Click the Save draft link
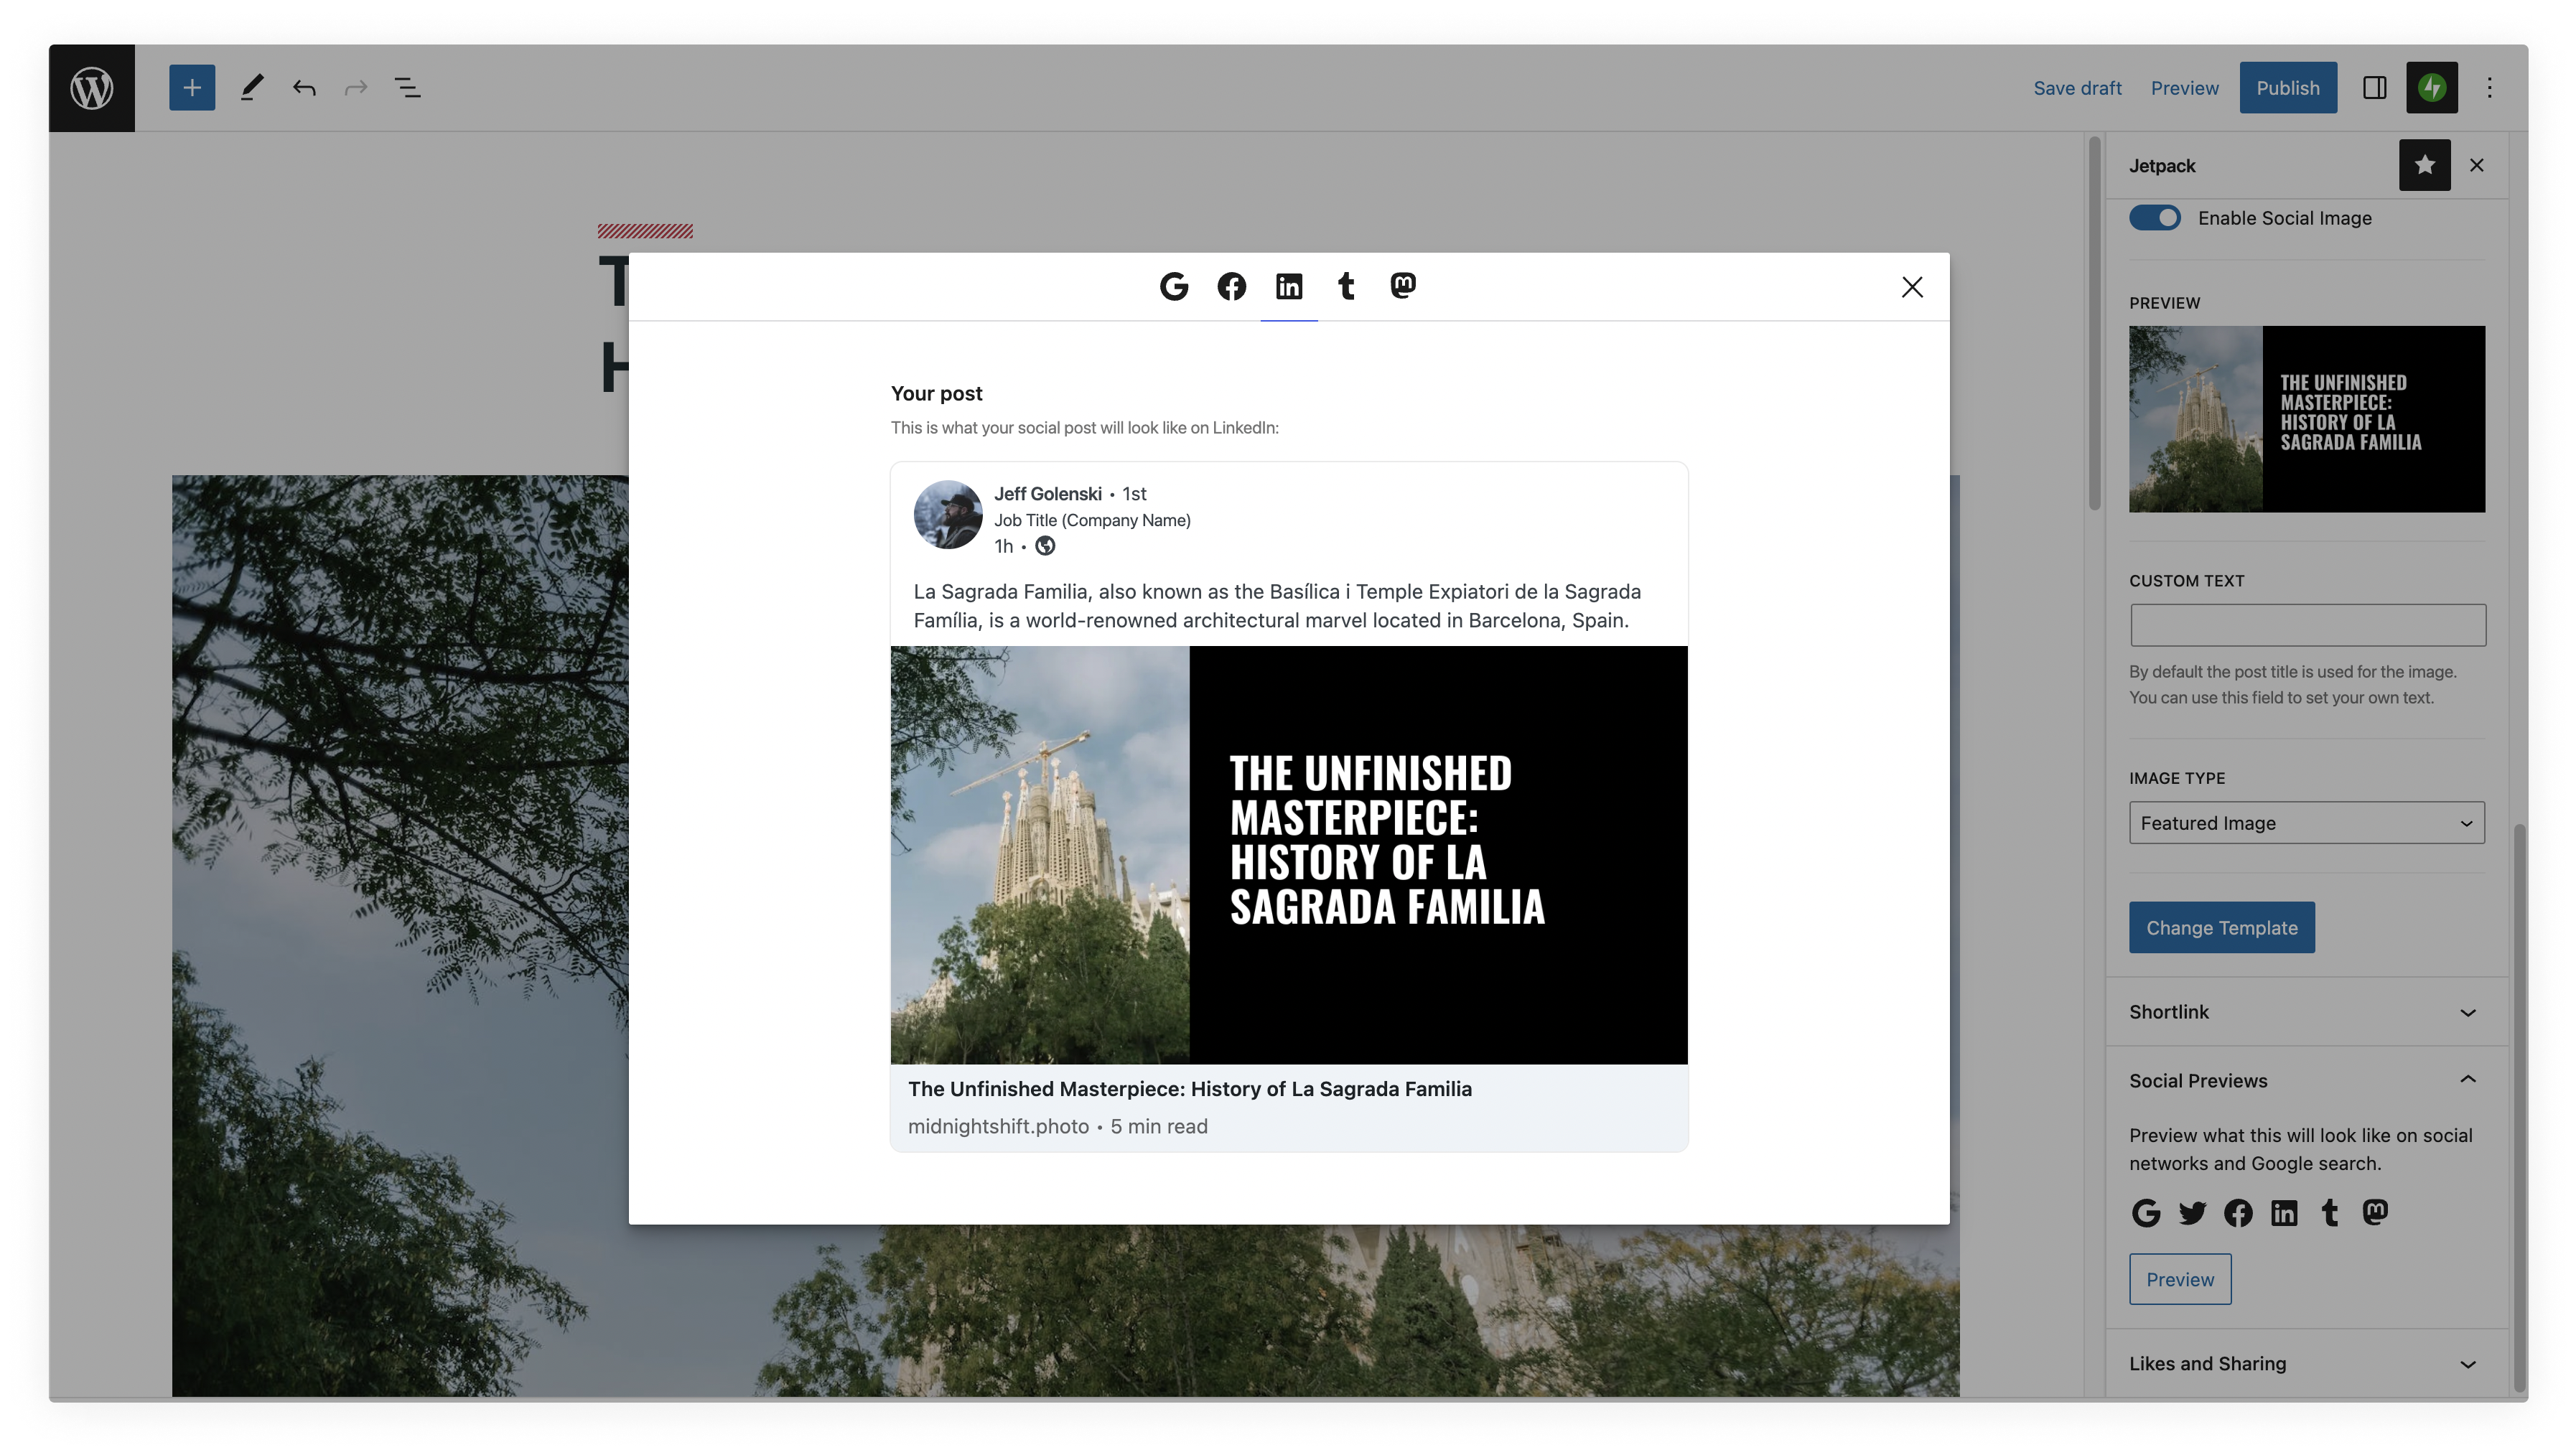Viewport: 2576px width, 1455px height. [x=2077, y=88]
